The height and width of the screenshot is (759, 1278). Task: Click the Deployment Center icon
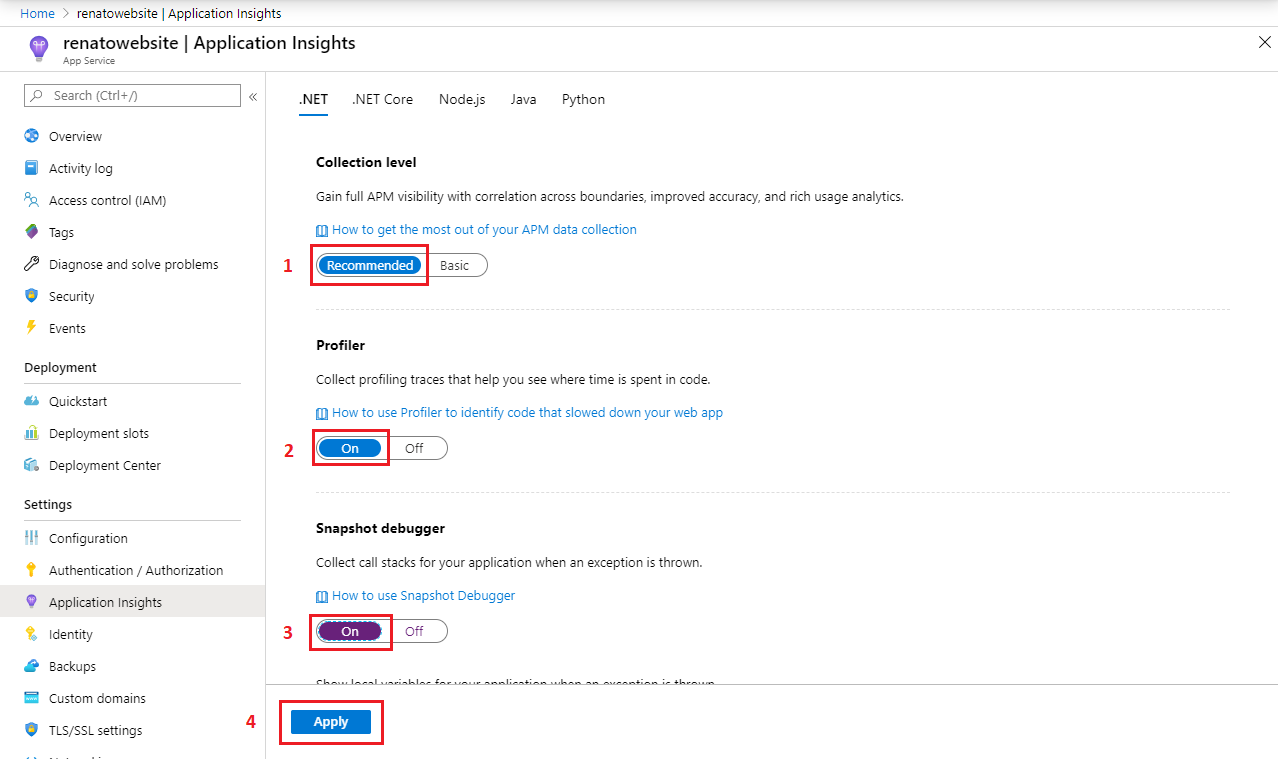click(x=31, y=465)
